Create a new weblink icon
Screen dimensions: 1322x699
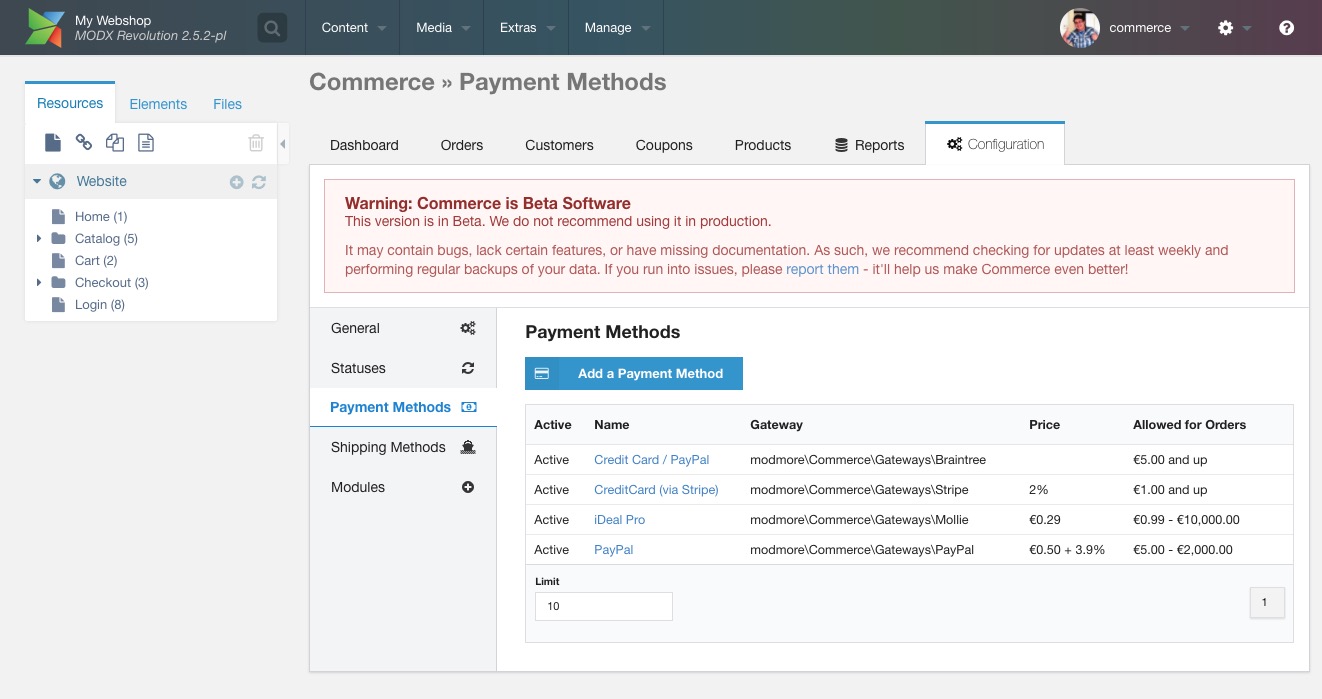pos(84,143)
